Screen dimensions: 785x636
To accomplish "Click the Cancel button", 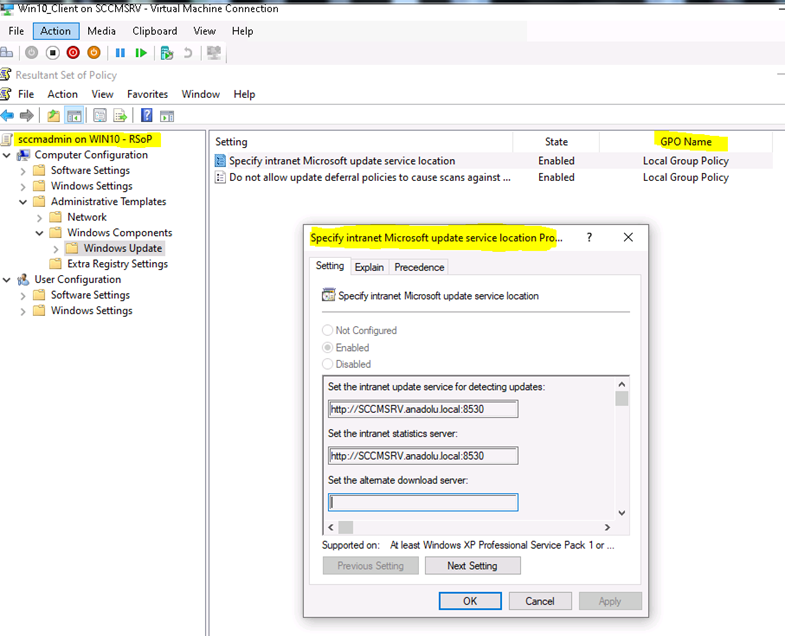I will point(540,601).
